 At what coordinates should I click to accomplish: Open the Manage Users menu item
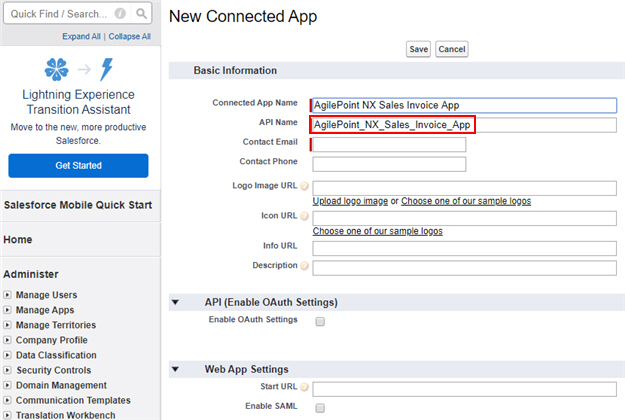46,295
